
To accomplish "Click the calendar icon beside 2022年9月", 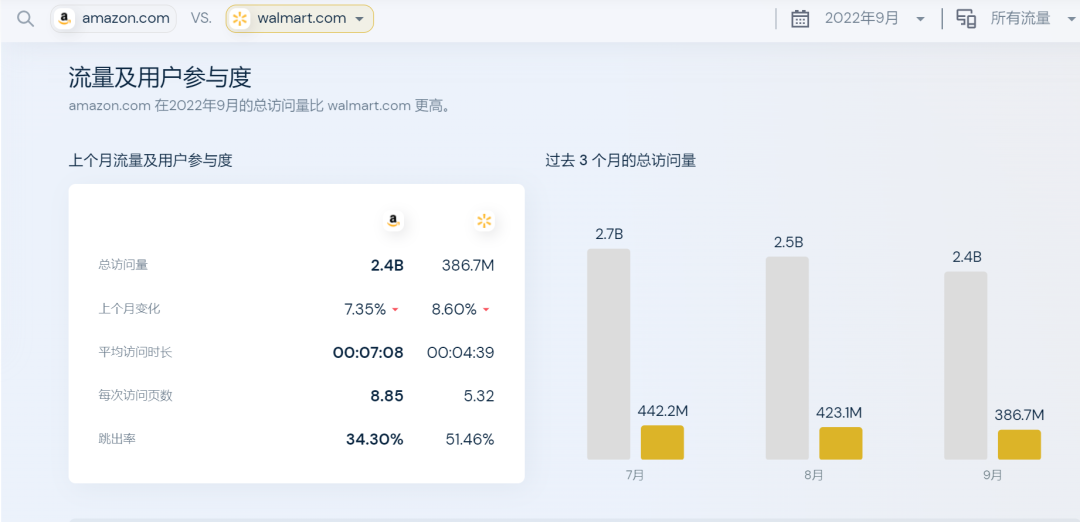I will tap(800, 19).
